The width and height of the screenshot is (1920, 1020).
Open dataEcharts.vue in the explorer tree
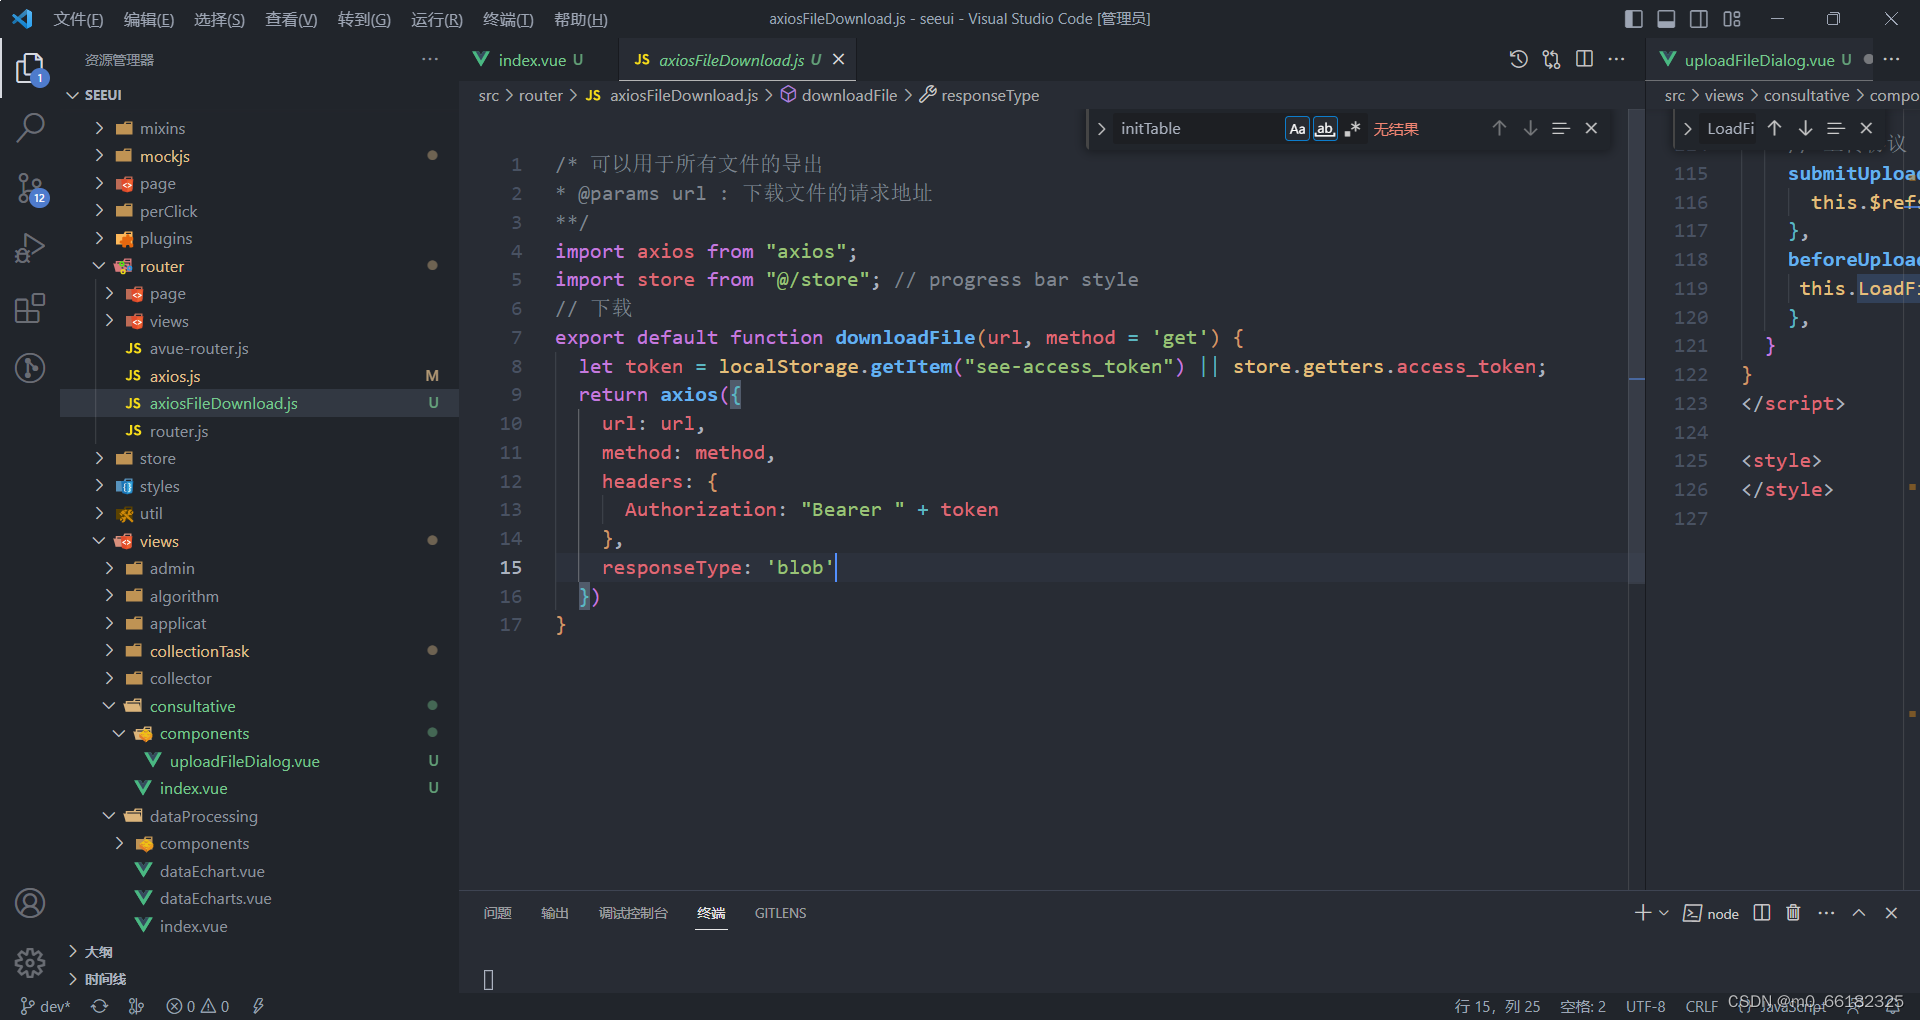click(259, 898)
